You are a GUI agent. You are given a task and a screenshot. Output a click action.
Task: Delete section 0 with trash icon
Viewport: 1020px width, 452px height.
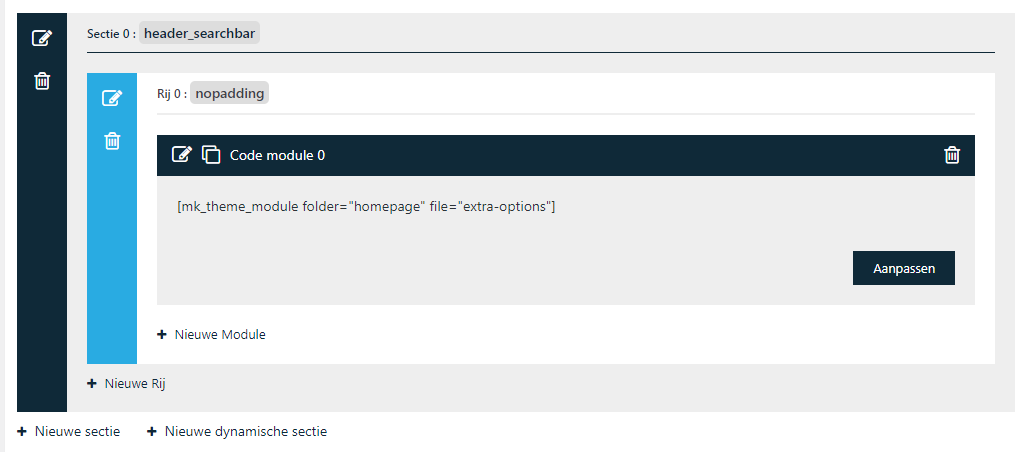click(42, 81)
